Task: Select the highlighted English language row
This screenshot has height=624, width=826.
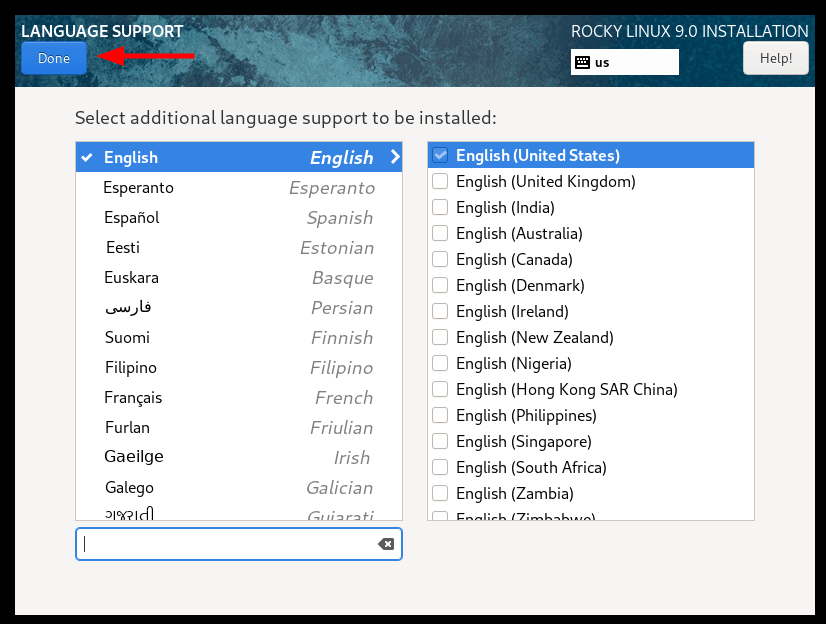Action: click(x=239, y=157)
